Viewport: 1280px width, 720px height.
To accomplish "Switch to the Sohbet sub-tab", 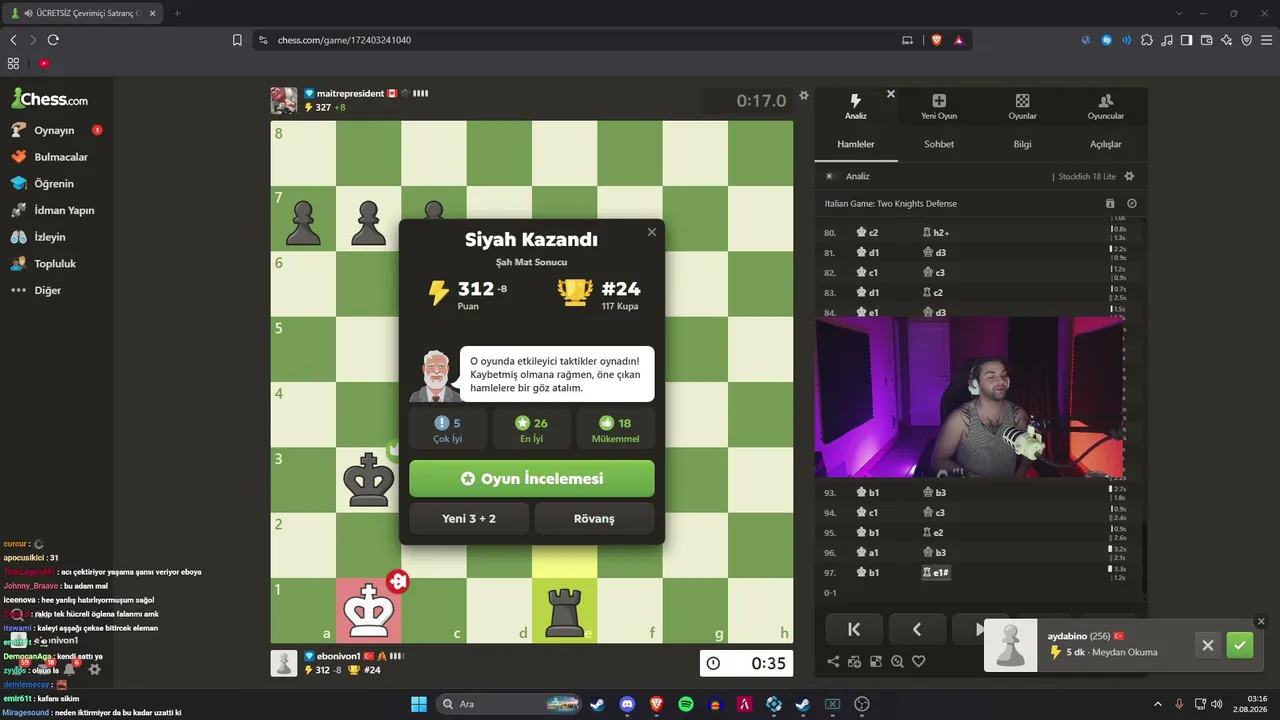I will click(x=939, y=144).
